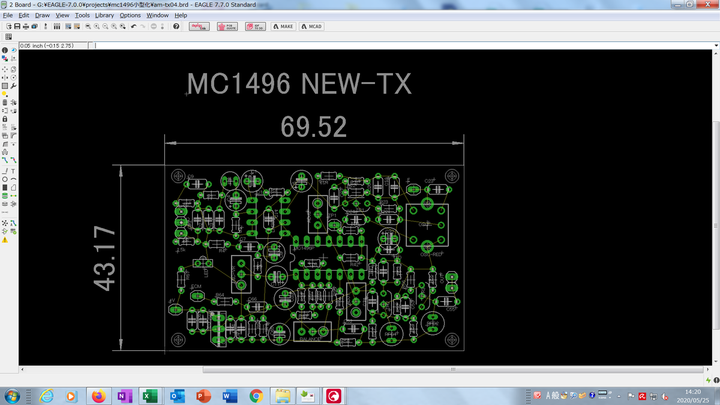Select the Route tool
The width and height of the screenshot is (720, 405).
click(x=5, y=160)
